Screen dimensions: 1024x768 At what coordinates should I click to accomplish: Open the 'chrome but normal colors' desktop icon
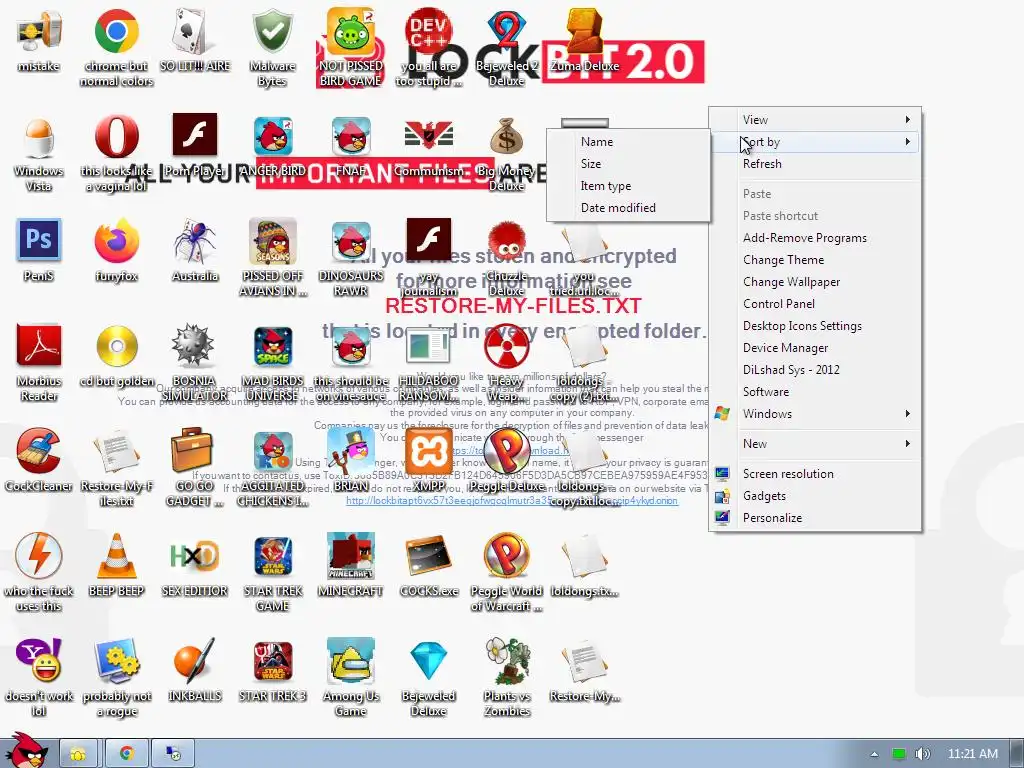tap(116, 47)
